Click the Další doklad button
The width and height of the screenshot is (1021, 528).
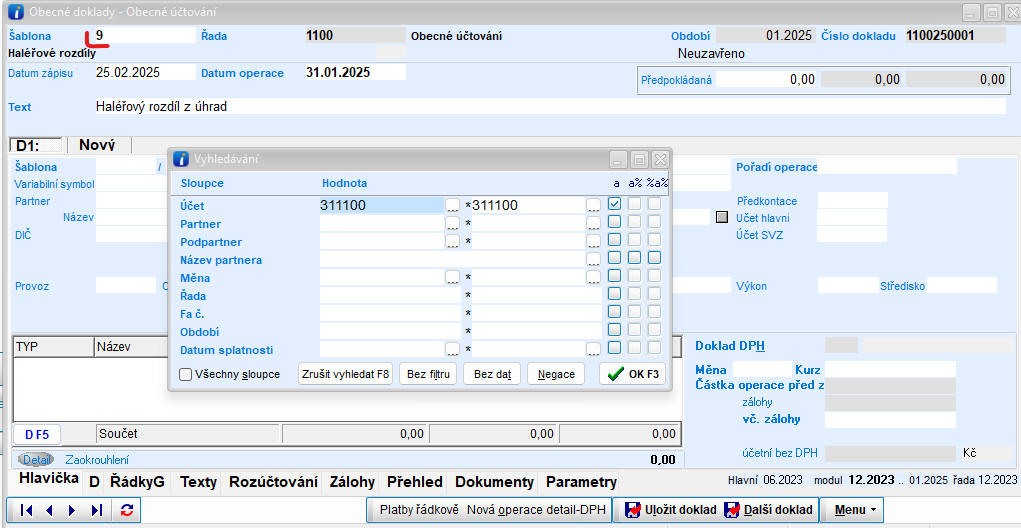[x=765, y=510]
